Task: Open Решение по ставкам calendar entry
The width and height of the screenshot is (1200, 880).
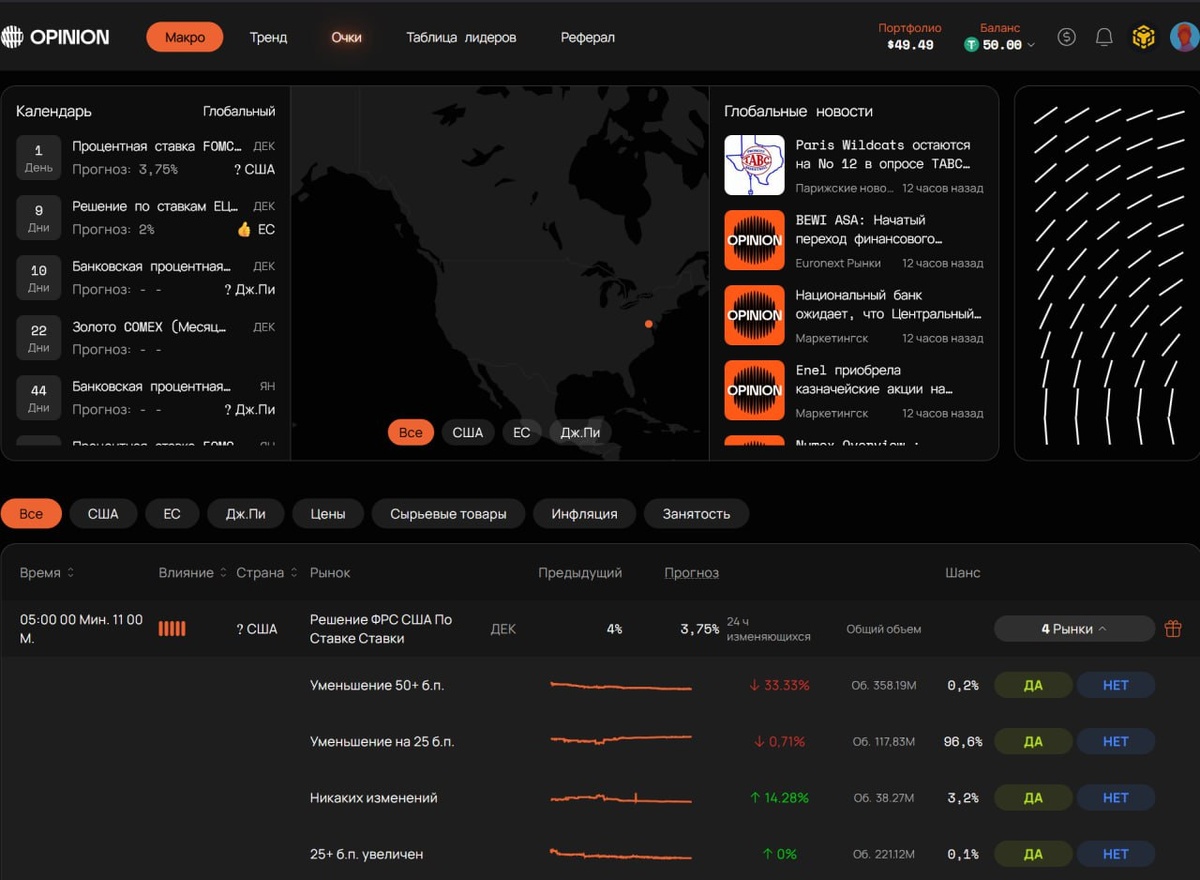Action: click(x=145, y=218)
